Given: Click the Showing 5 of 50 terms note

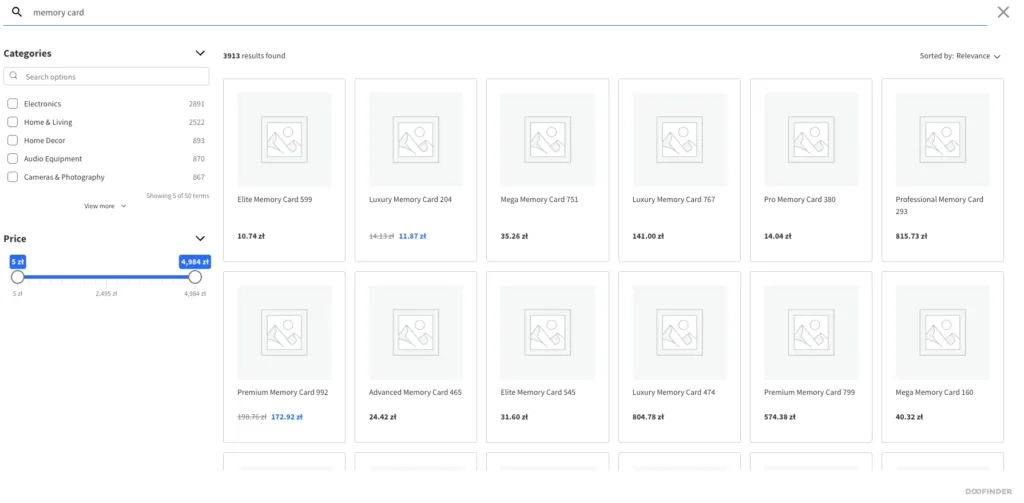Looking at the screenshot, I should [x=178, y=196].
